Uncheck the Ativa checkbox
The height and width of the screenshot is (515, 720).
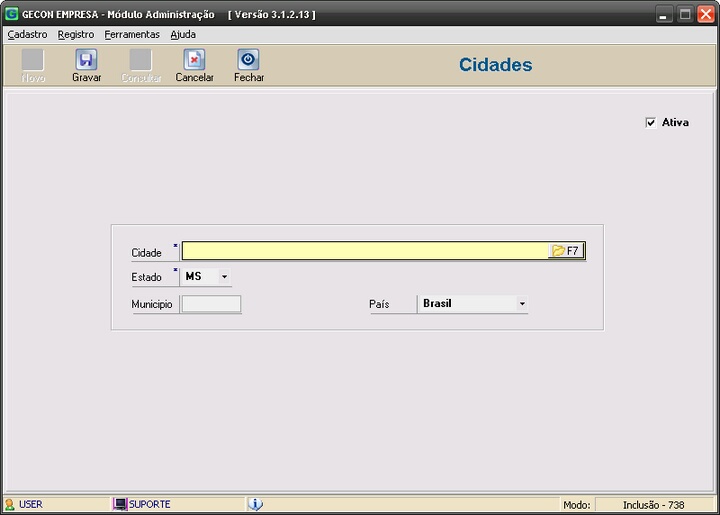pos(651,123)
